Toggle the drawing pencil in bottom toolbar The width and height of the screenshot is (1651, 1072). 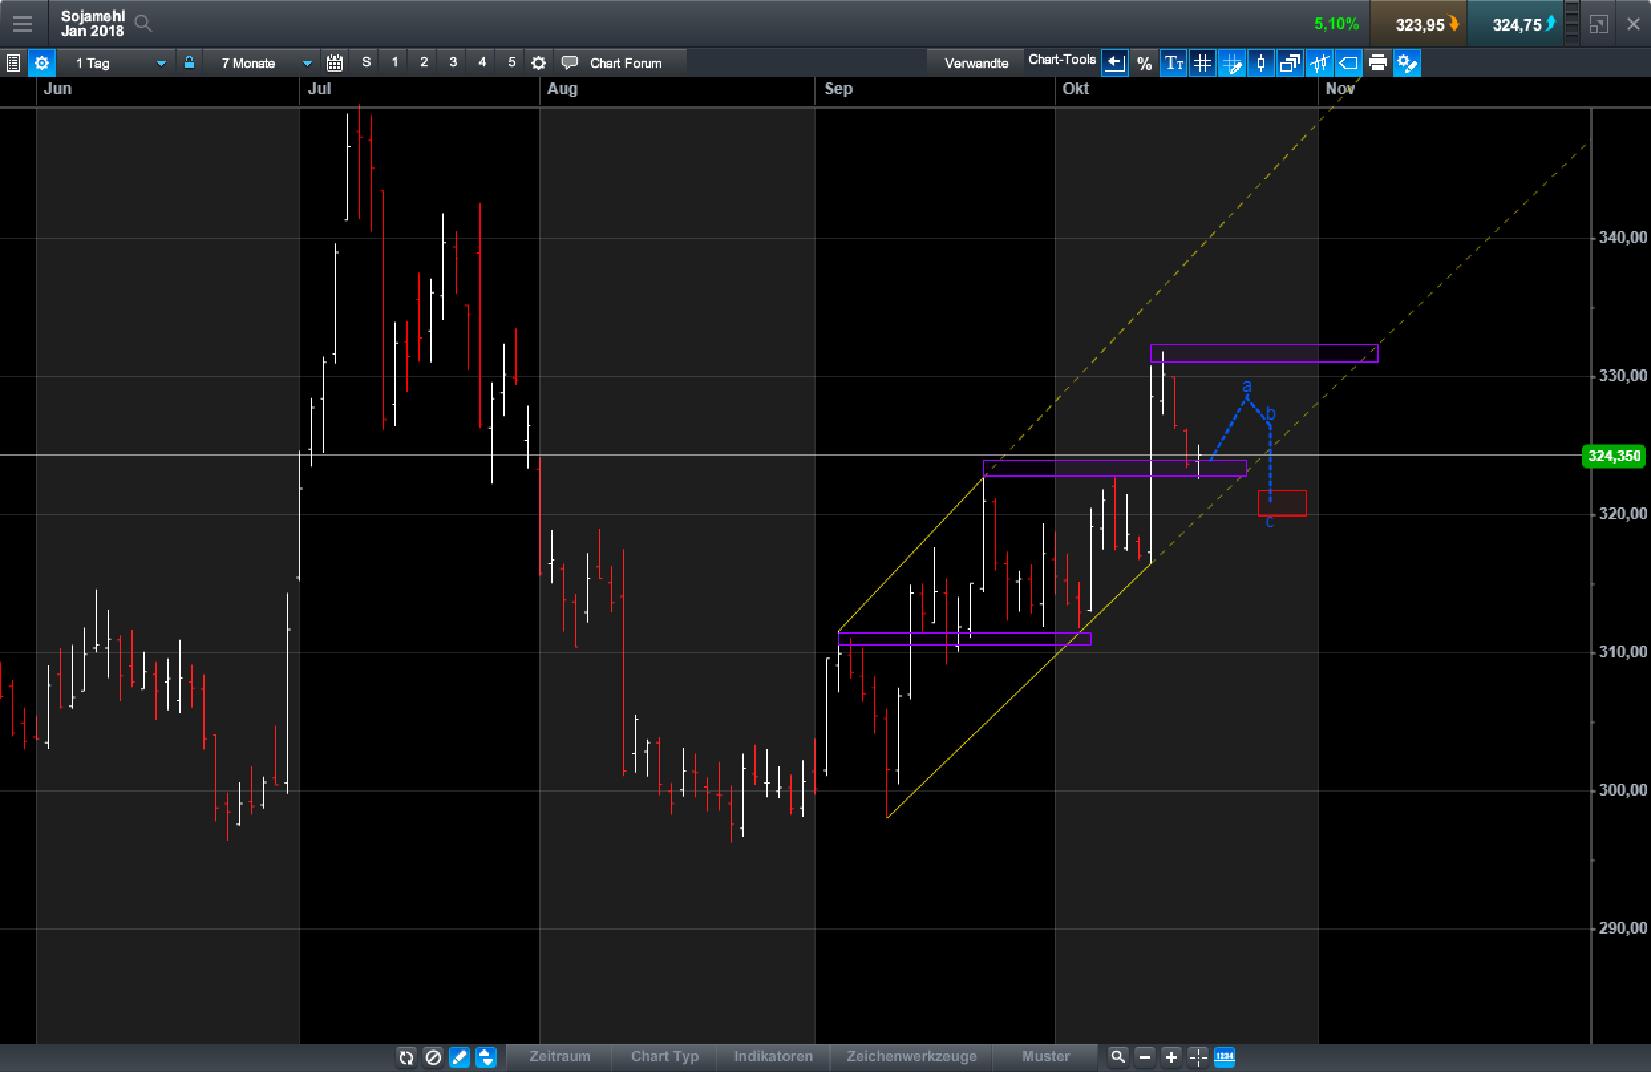[459, 1057]
